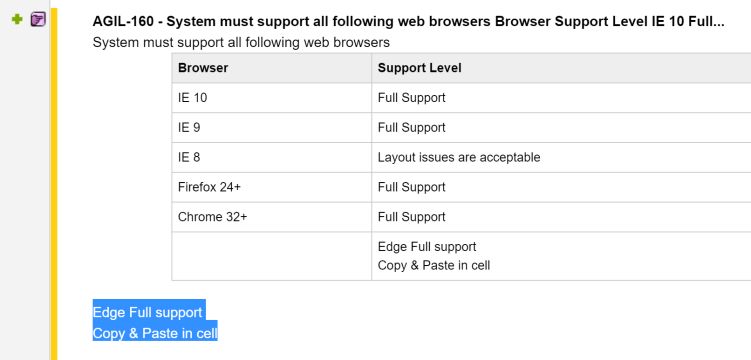The image size is (751, 360).
Task: Select the IE 10 table cell
Action: (x=272, y=98)
